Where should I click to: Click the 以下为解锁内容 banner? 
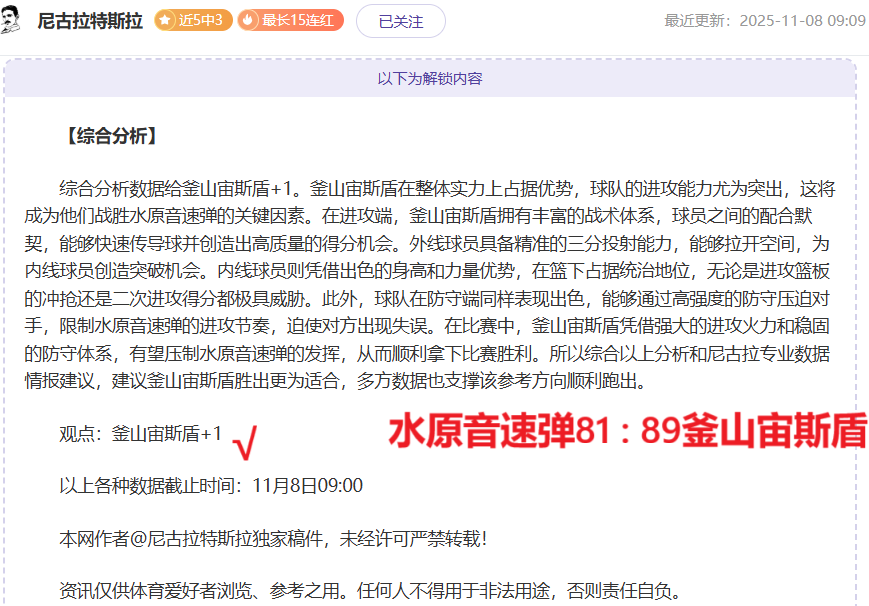click(430, 78)
